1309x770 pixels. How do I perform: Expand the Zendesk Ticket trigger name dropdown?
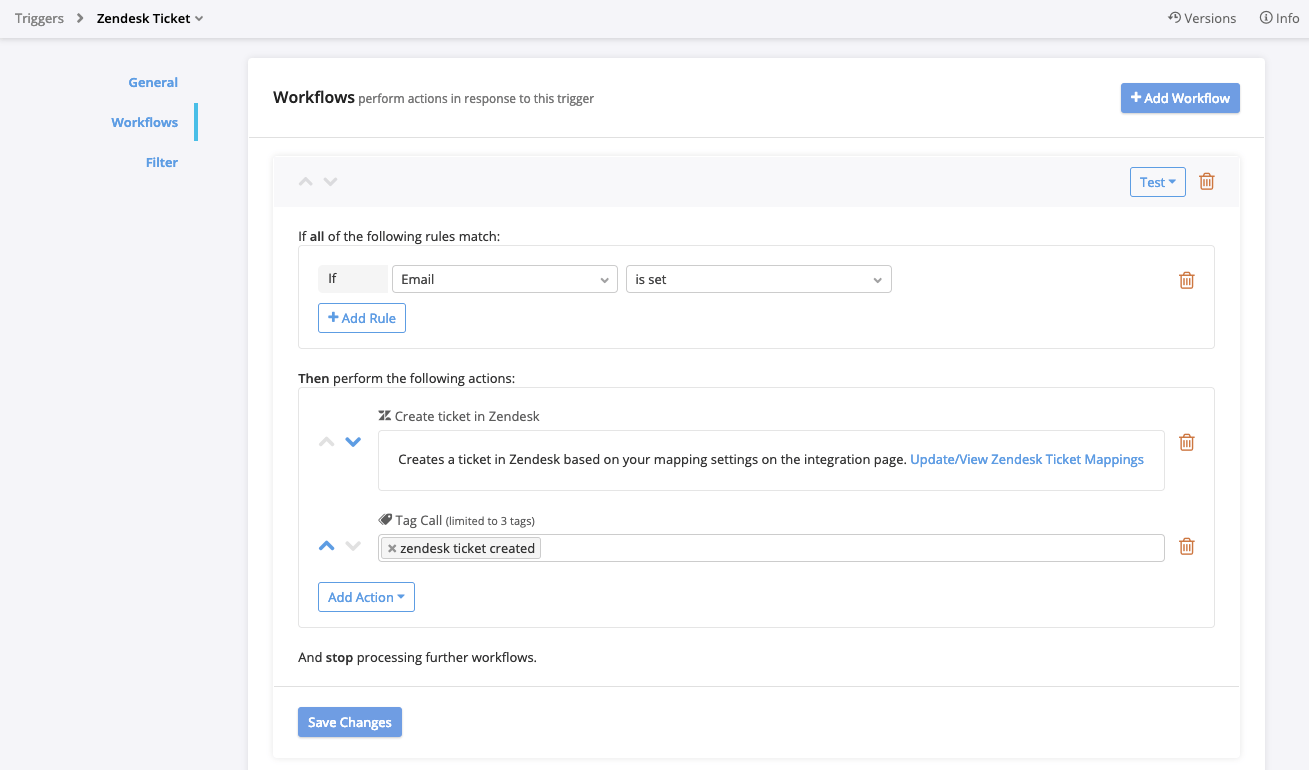coord(197,17)
